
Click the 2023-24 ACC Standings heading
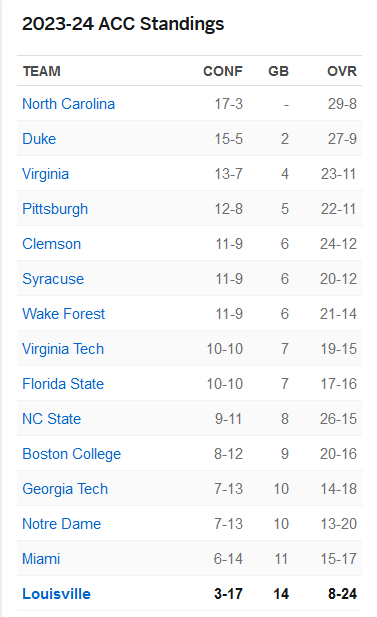coord(123,24)
